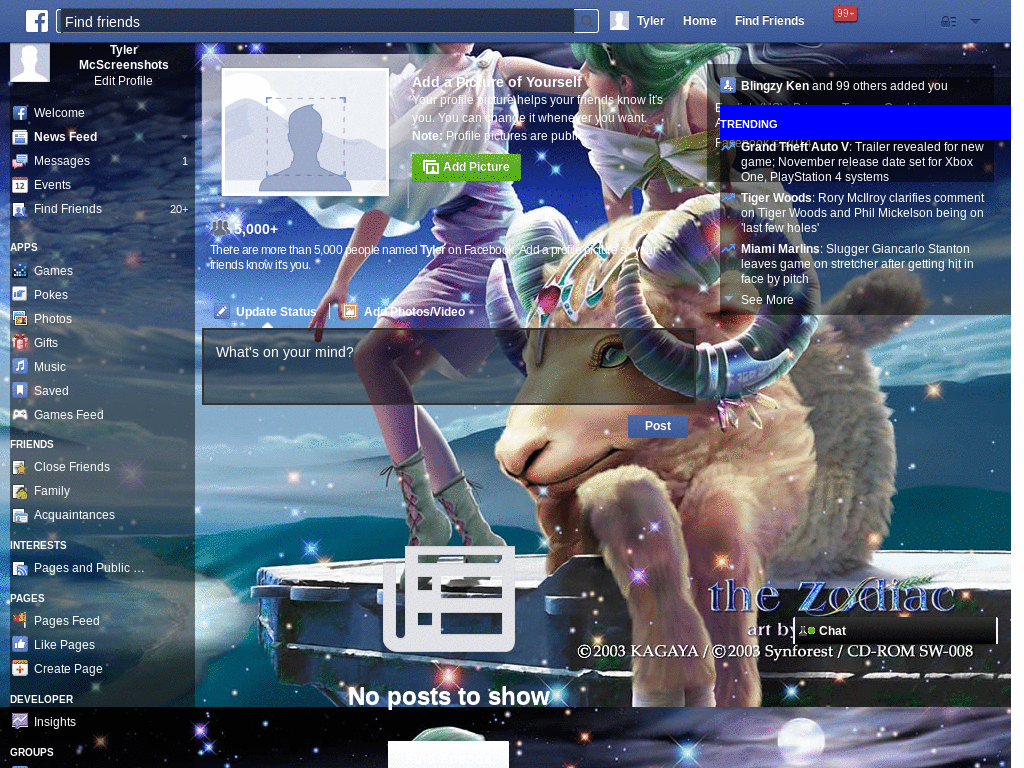Click the Facebook logo icon
This screenshot has width=1024, height=768.
[x=37, y=21]
